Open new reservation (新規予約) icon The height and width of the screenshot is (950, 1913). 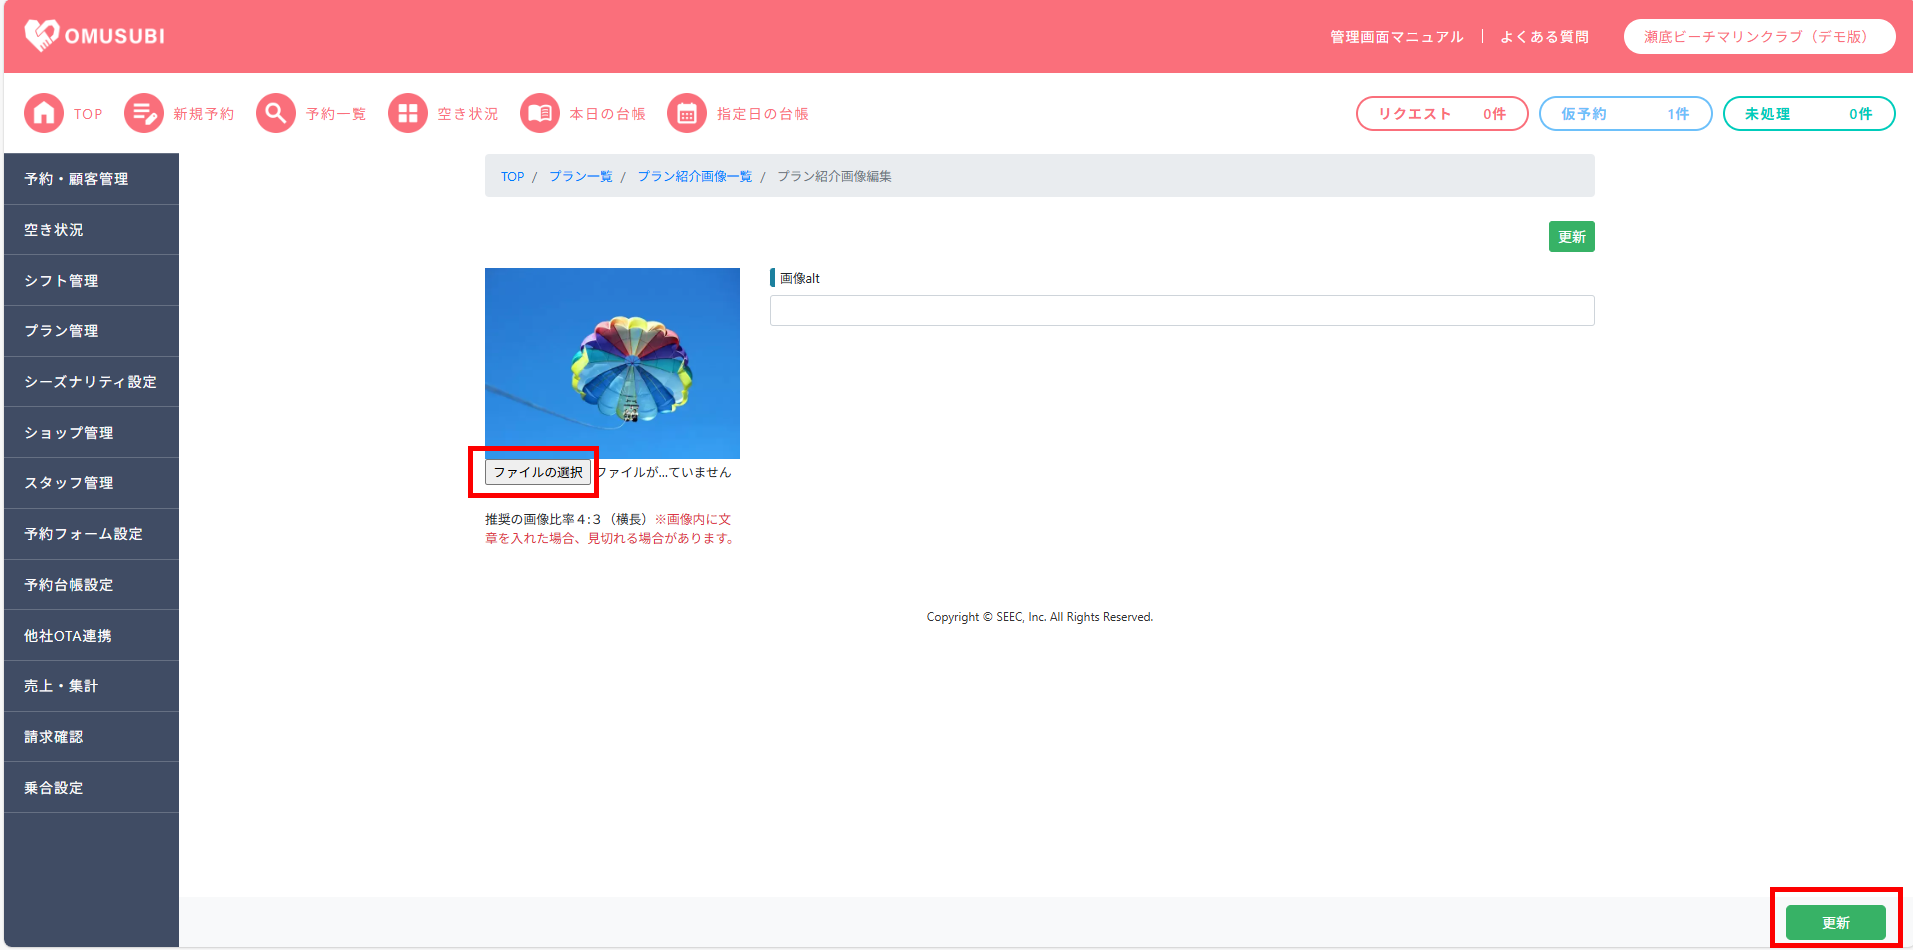pyautogui.click(x=143, y=114)
